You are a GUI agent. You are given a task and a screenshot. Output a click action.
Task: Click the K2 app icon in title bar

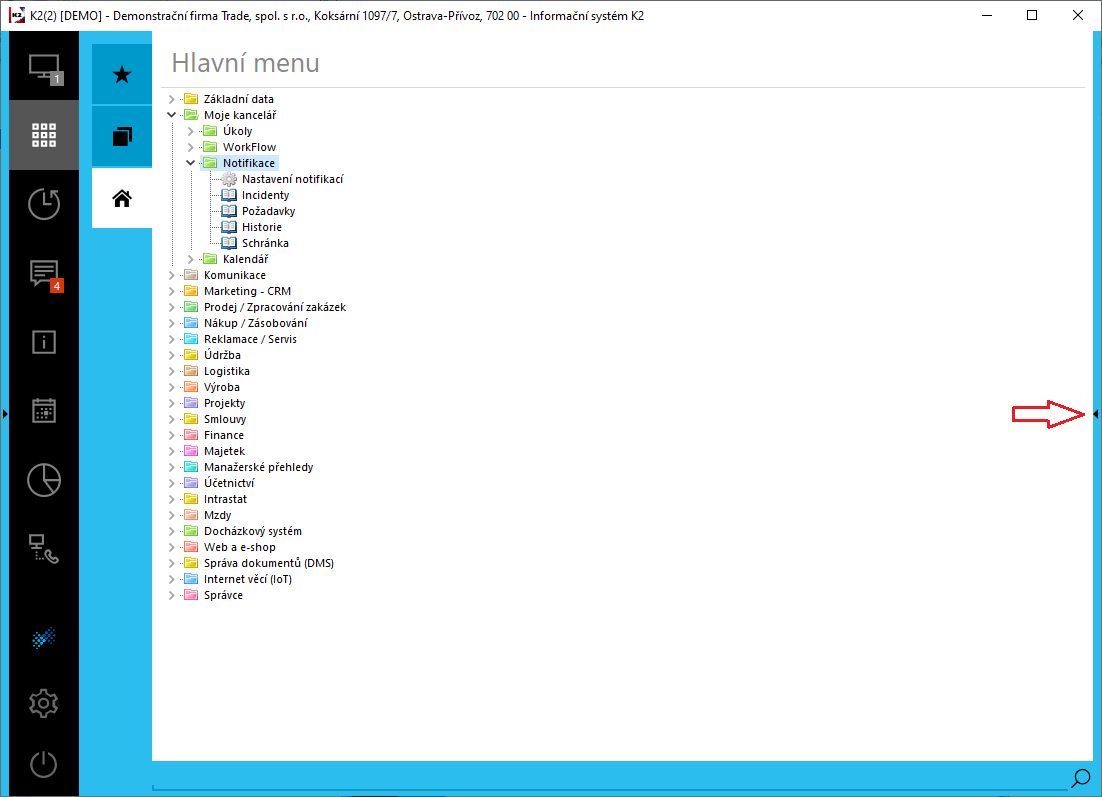coord(16,15)
